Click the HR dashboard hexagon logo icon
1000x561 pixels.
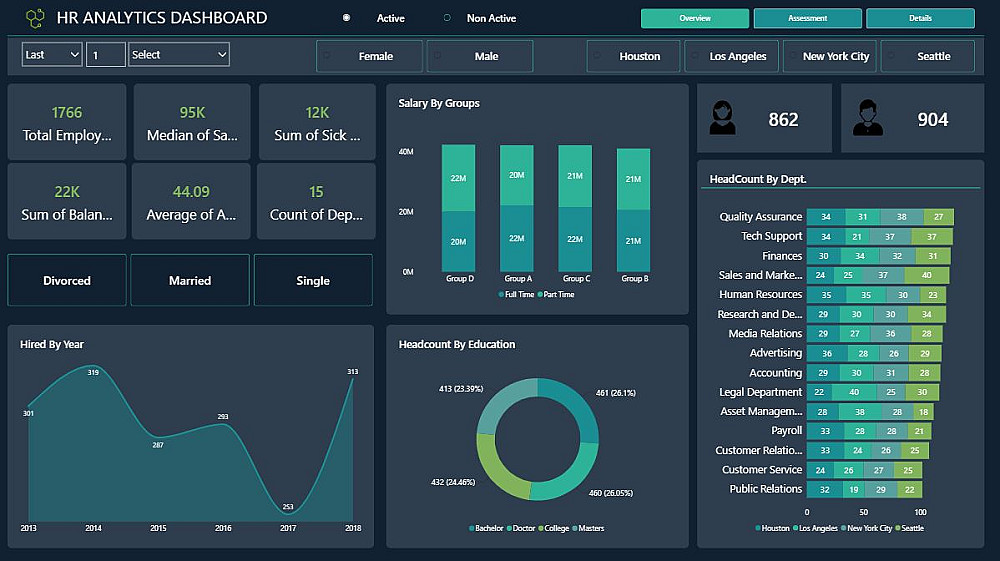[x=35, y=18]
